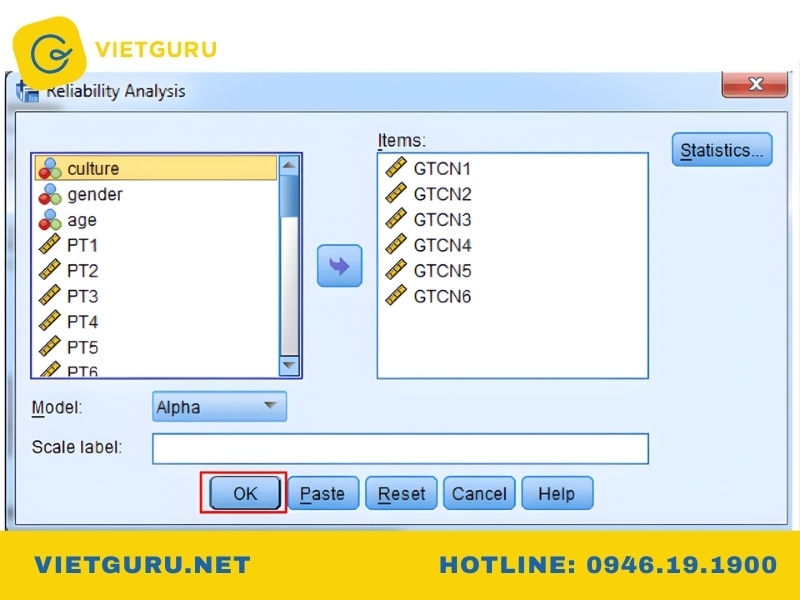
Task: Click the PT1 scale ruler icon
Action: click(49, 244)
